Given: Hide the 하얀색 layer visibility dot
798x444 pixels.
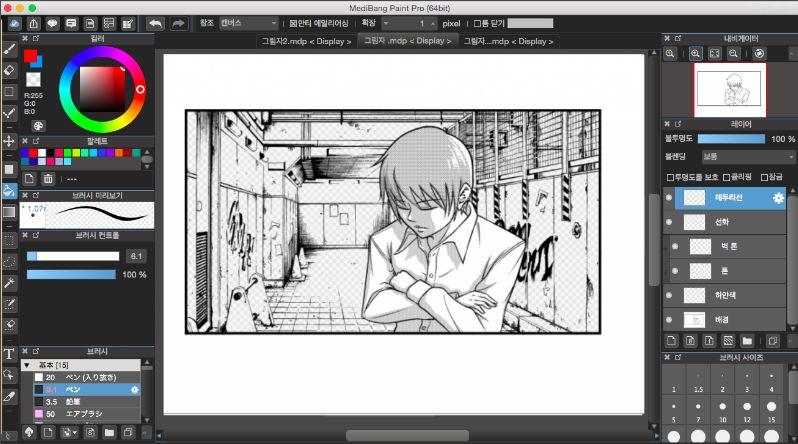Looking at the screenshot, I should [669, 295].
